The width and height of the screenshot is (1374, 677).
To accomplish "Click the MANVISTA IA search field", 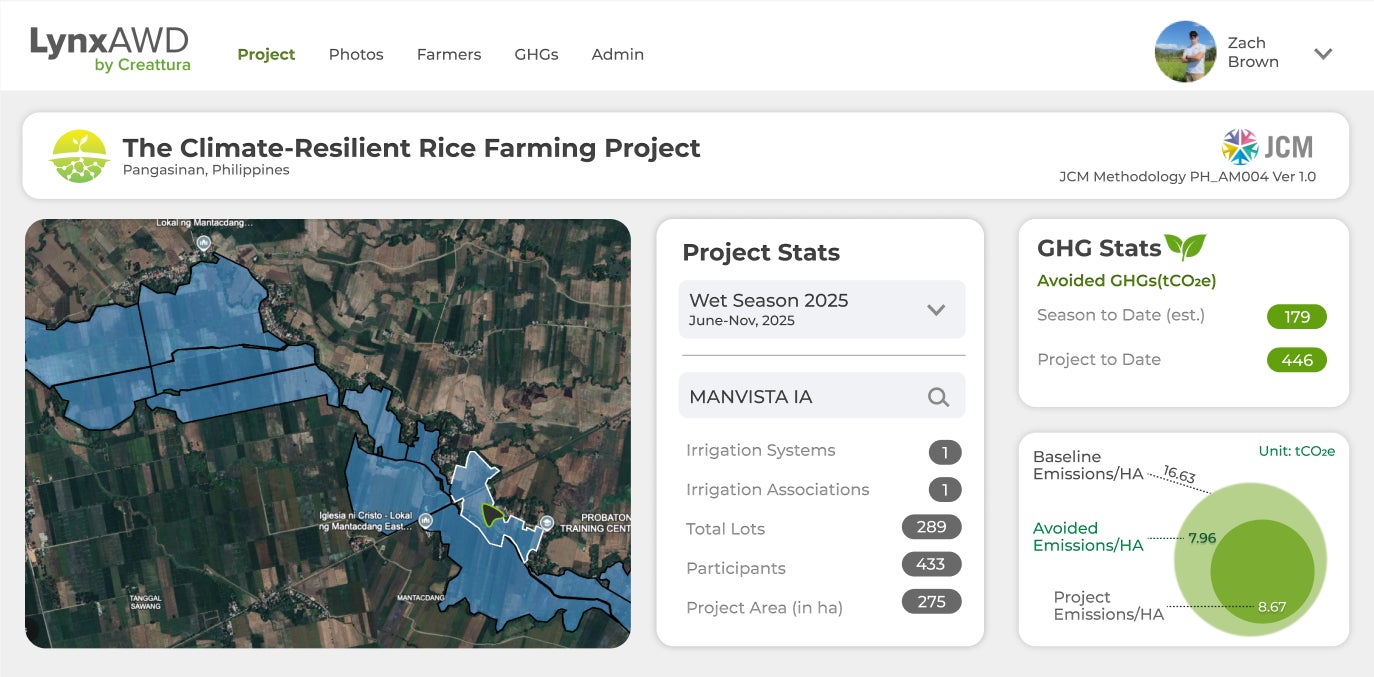I will click(x=800, y=397).
